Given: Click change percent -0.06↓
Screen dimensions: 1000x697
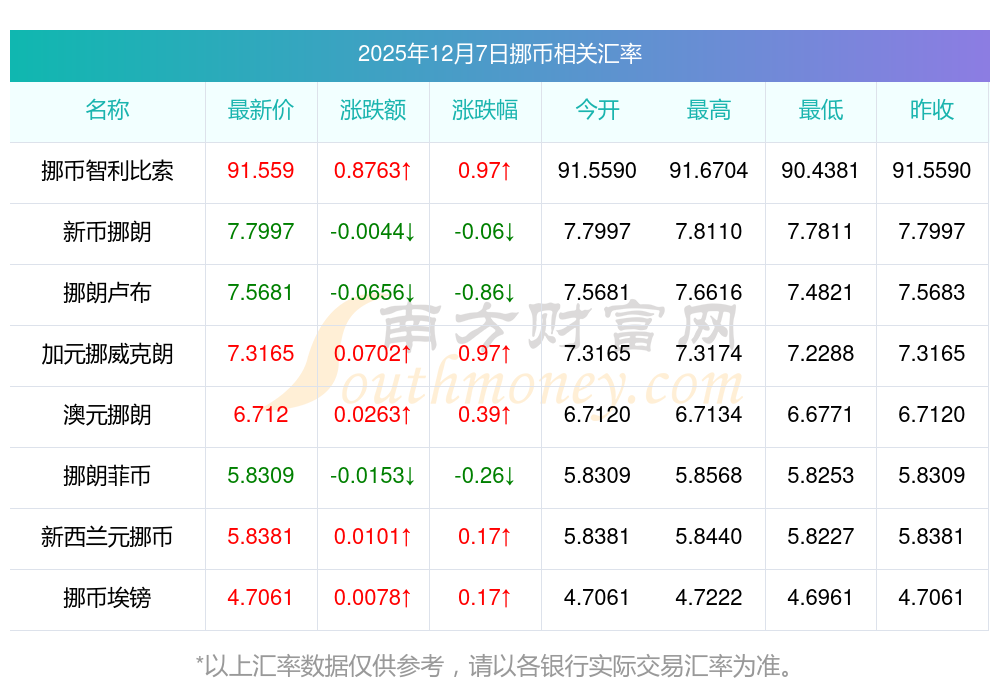Looking at the screenshot, I should click(485, 231).
